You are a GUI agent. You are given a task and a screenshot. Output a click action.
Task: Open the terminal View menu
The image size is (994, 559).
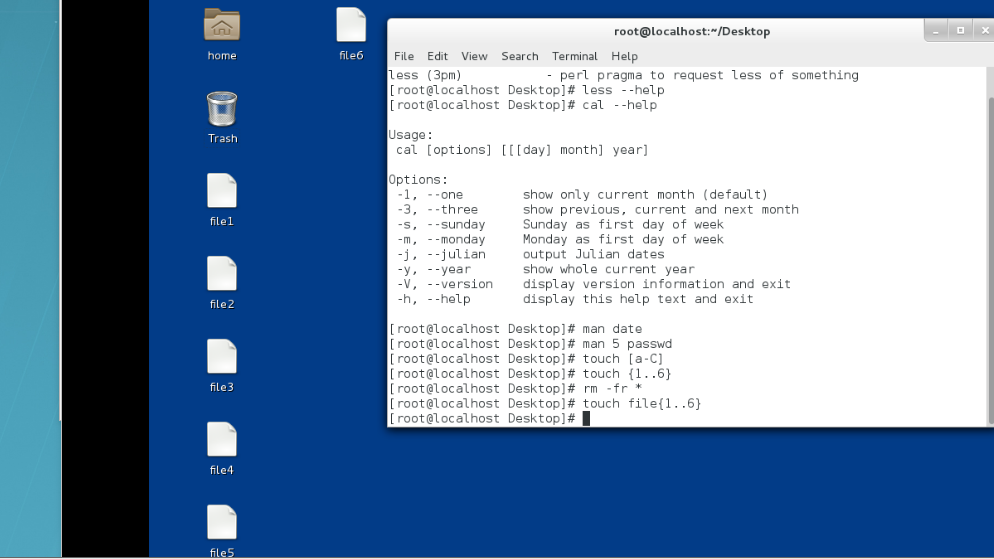click(x=474, y=56)
